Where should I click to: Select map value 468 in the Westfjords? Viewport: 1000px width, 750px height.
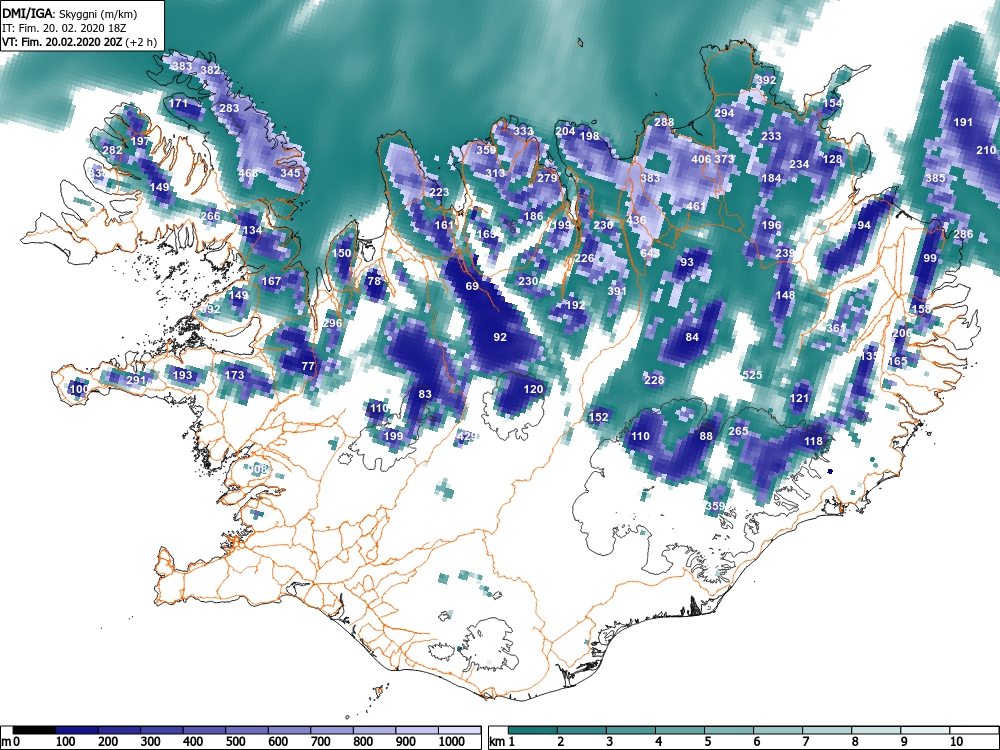(248, 173)
